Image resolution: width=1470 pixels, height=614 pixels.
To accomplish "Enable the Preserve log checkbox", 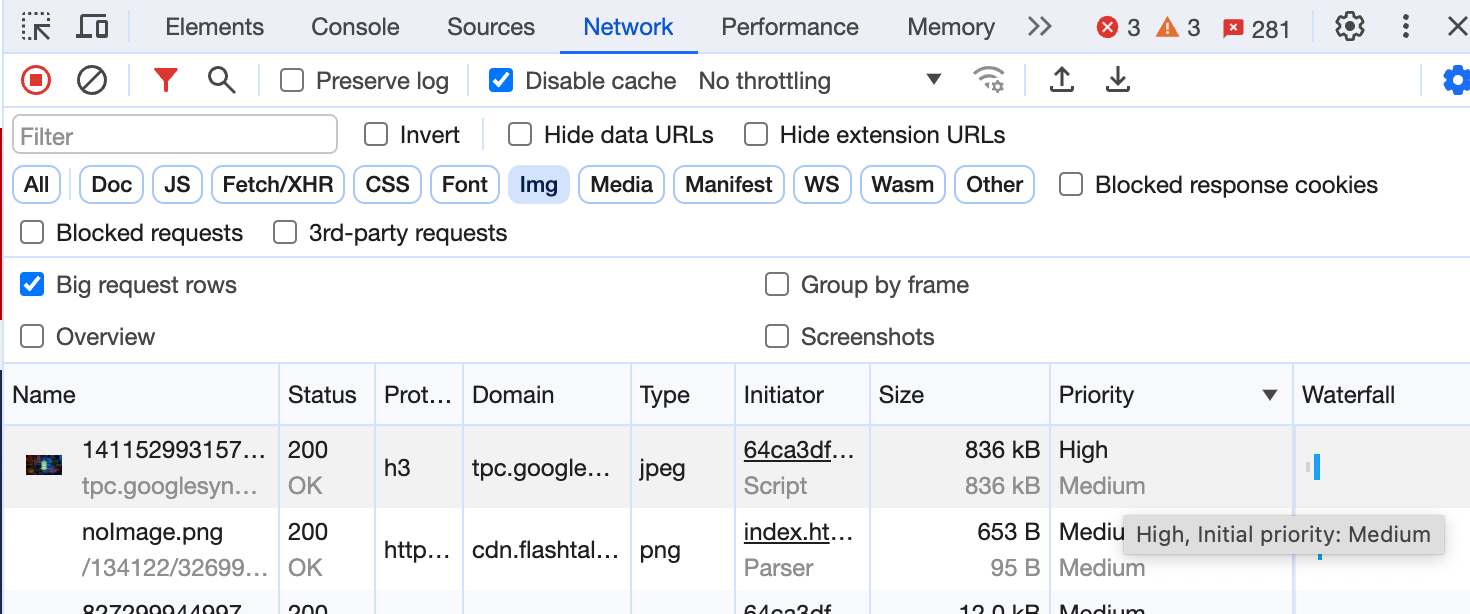I will click(291, 80).
